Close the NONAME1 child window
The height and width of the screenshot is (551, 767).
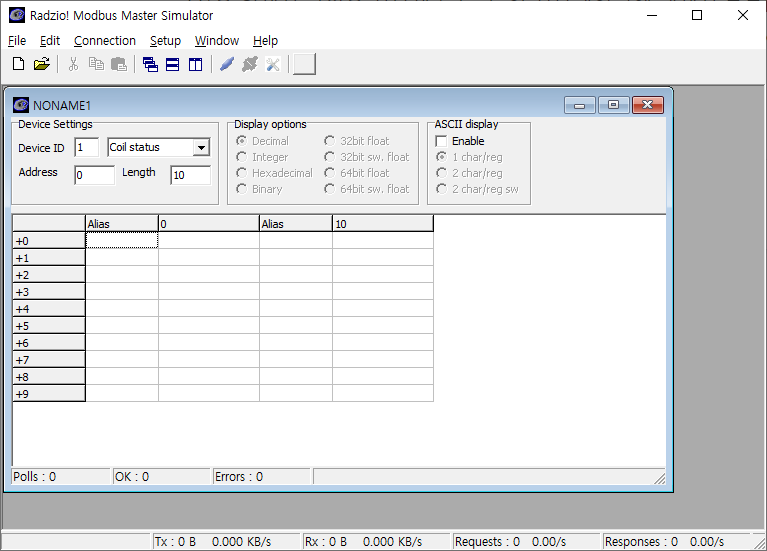648,105
